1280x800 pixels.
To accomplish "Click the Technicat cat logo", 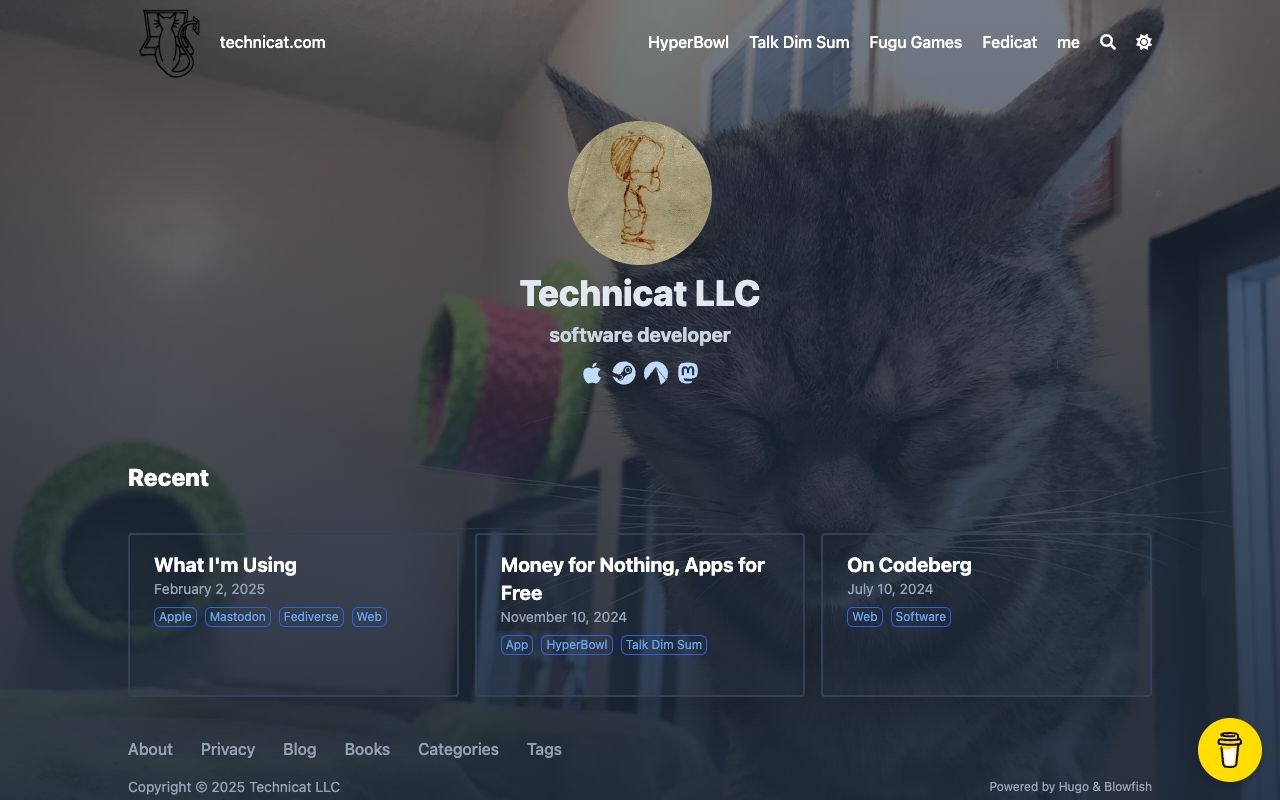I will pos(170,43).
